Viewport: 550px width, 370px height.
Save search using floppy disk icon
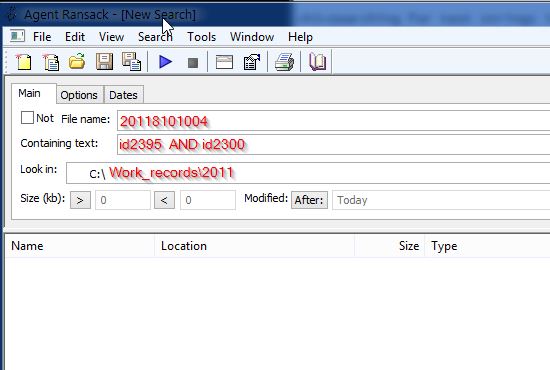pos(105,62)
